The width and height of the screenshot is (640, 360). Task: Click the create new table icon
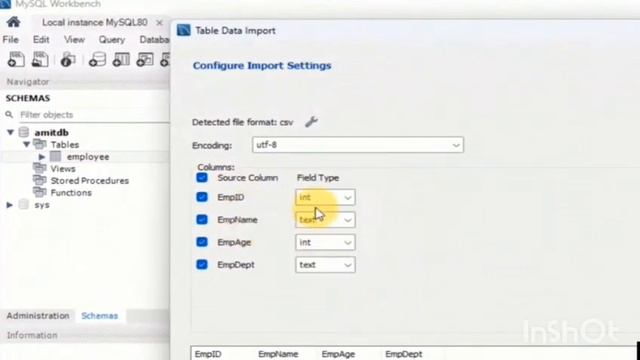point(121,60)
